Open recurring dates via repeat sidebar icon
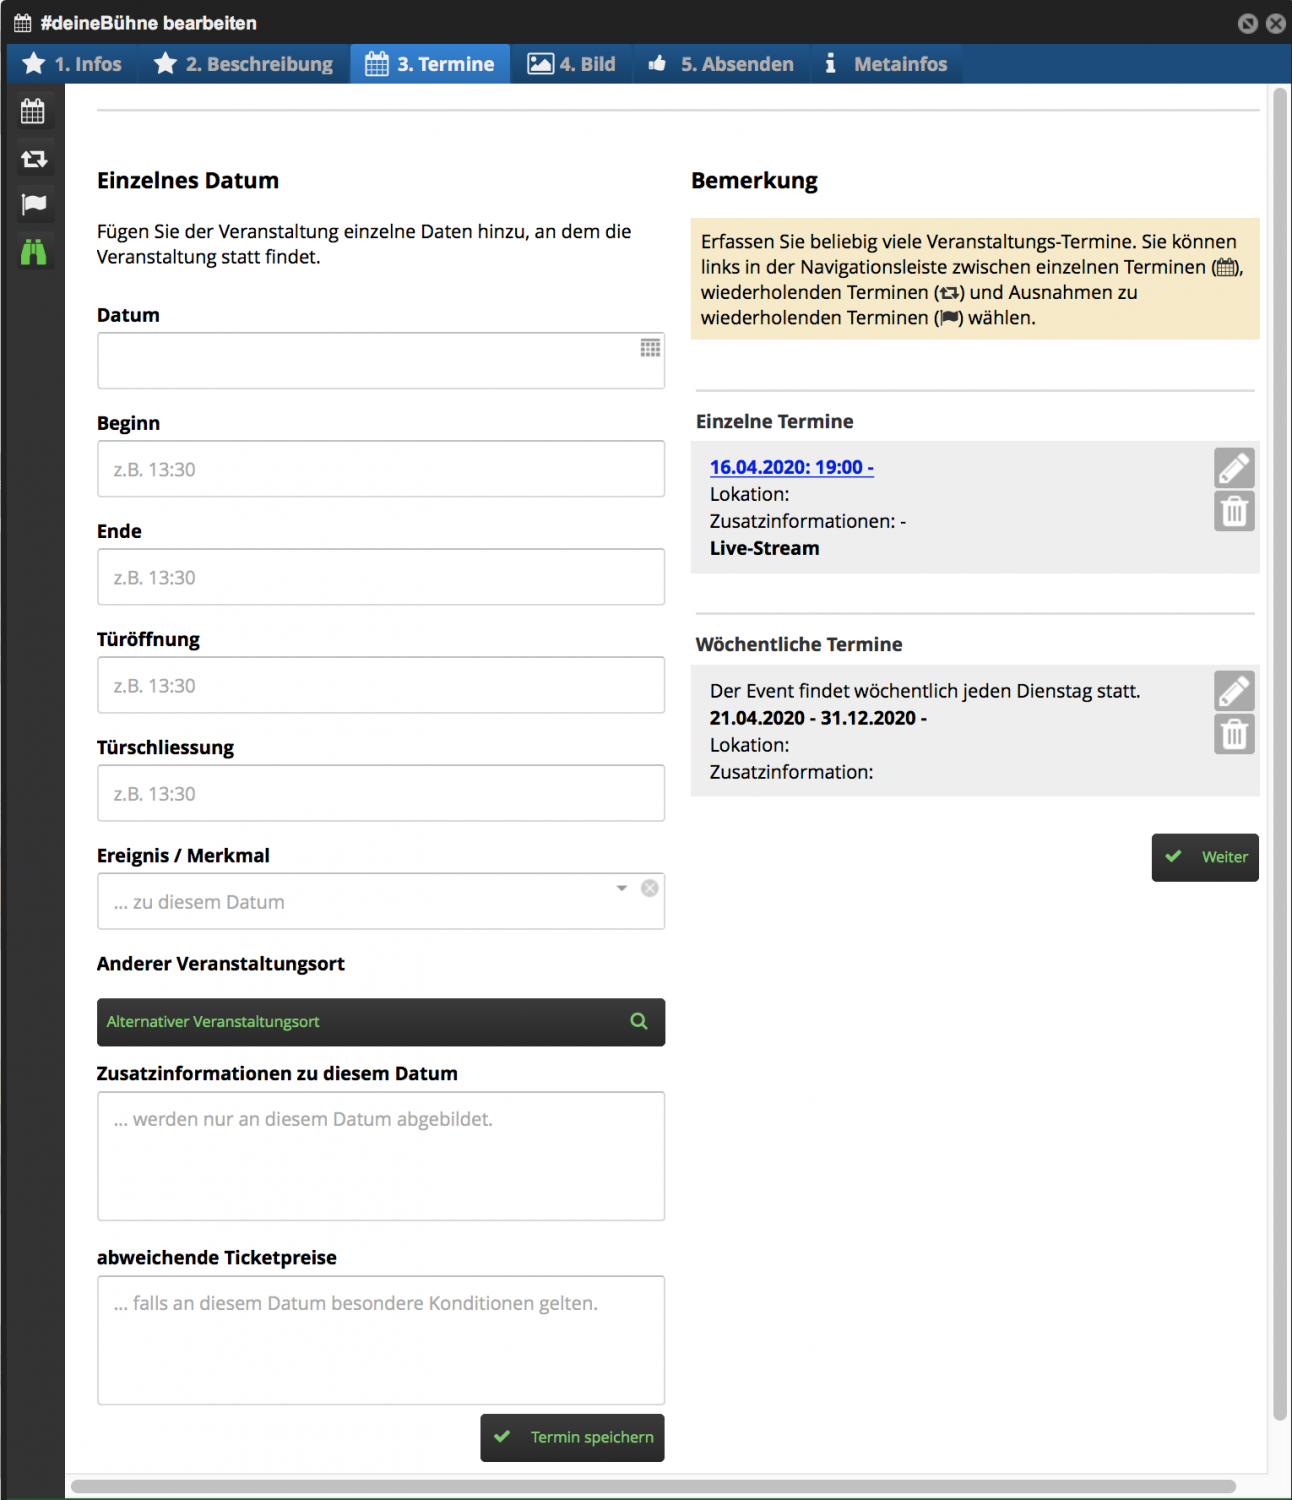This screenshot has width=1292, height=1500. [x=34, y=159]
